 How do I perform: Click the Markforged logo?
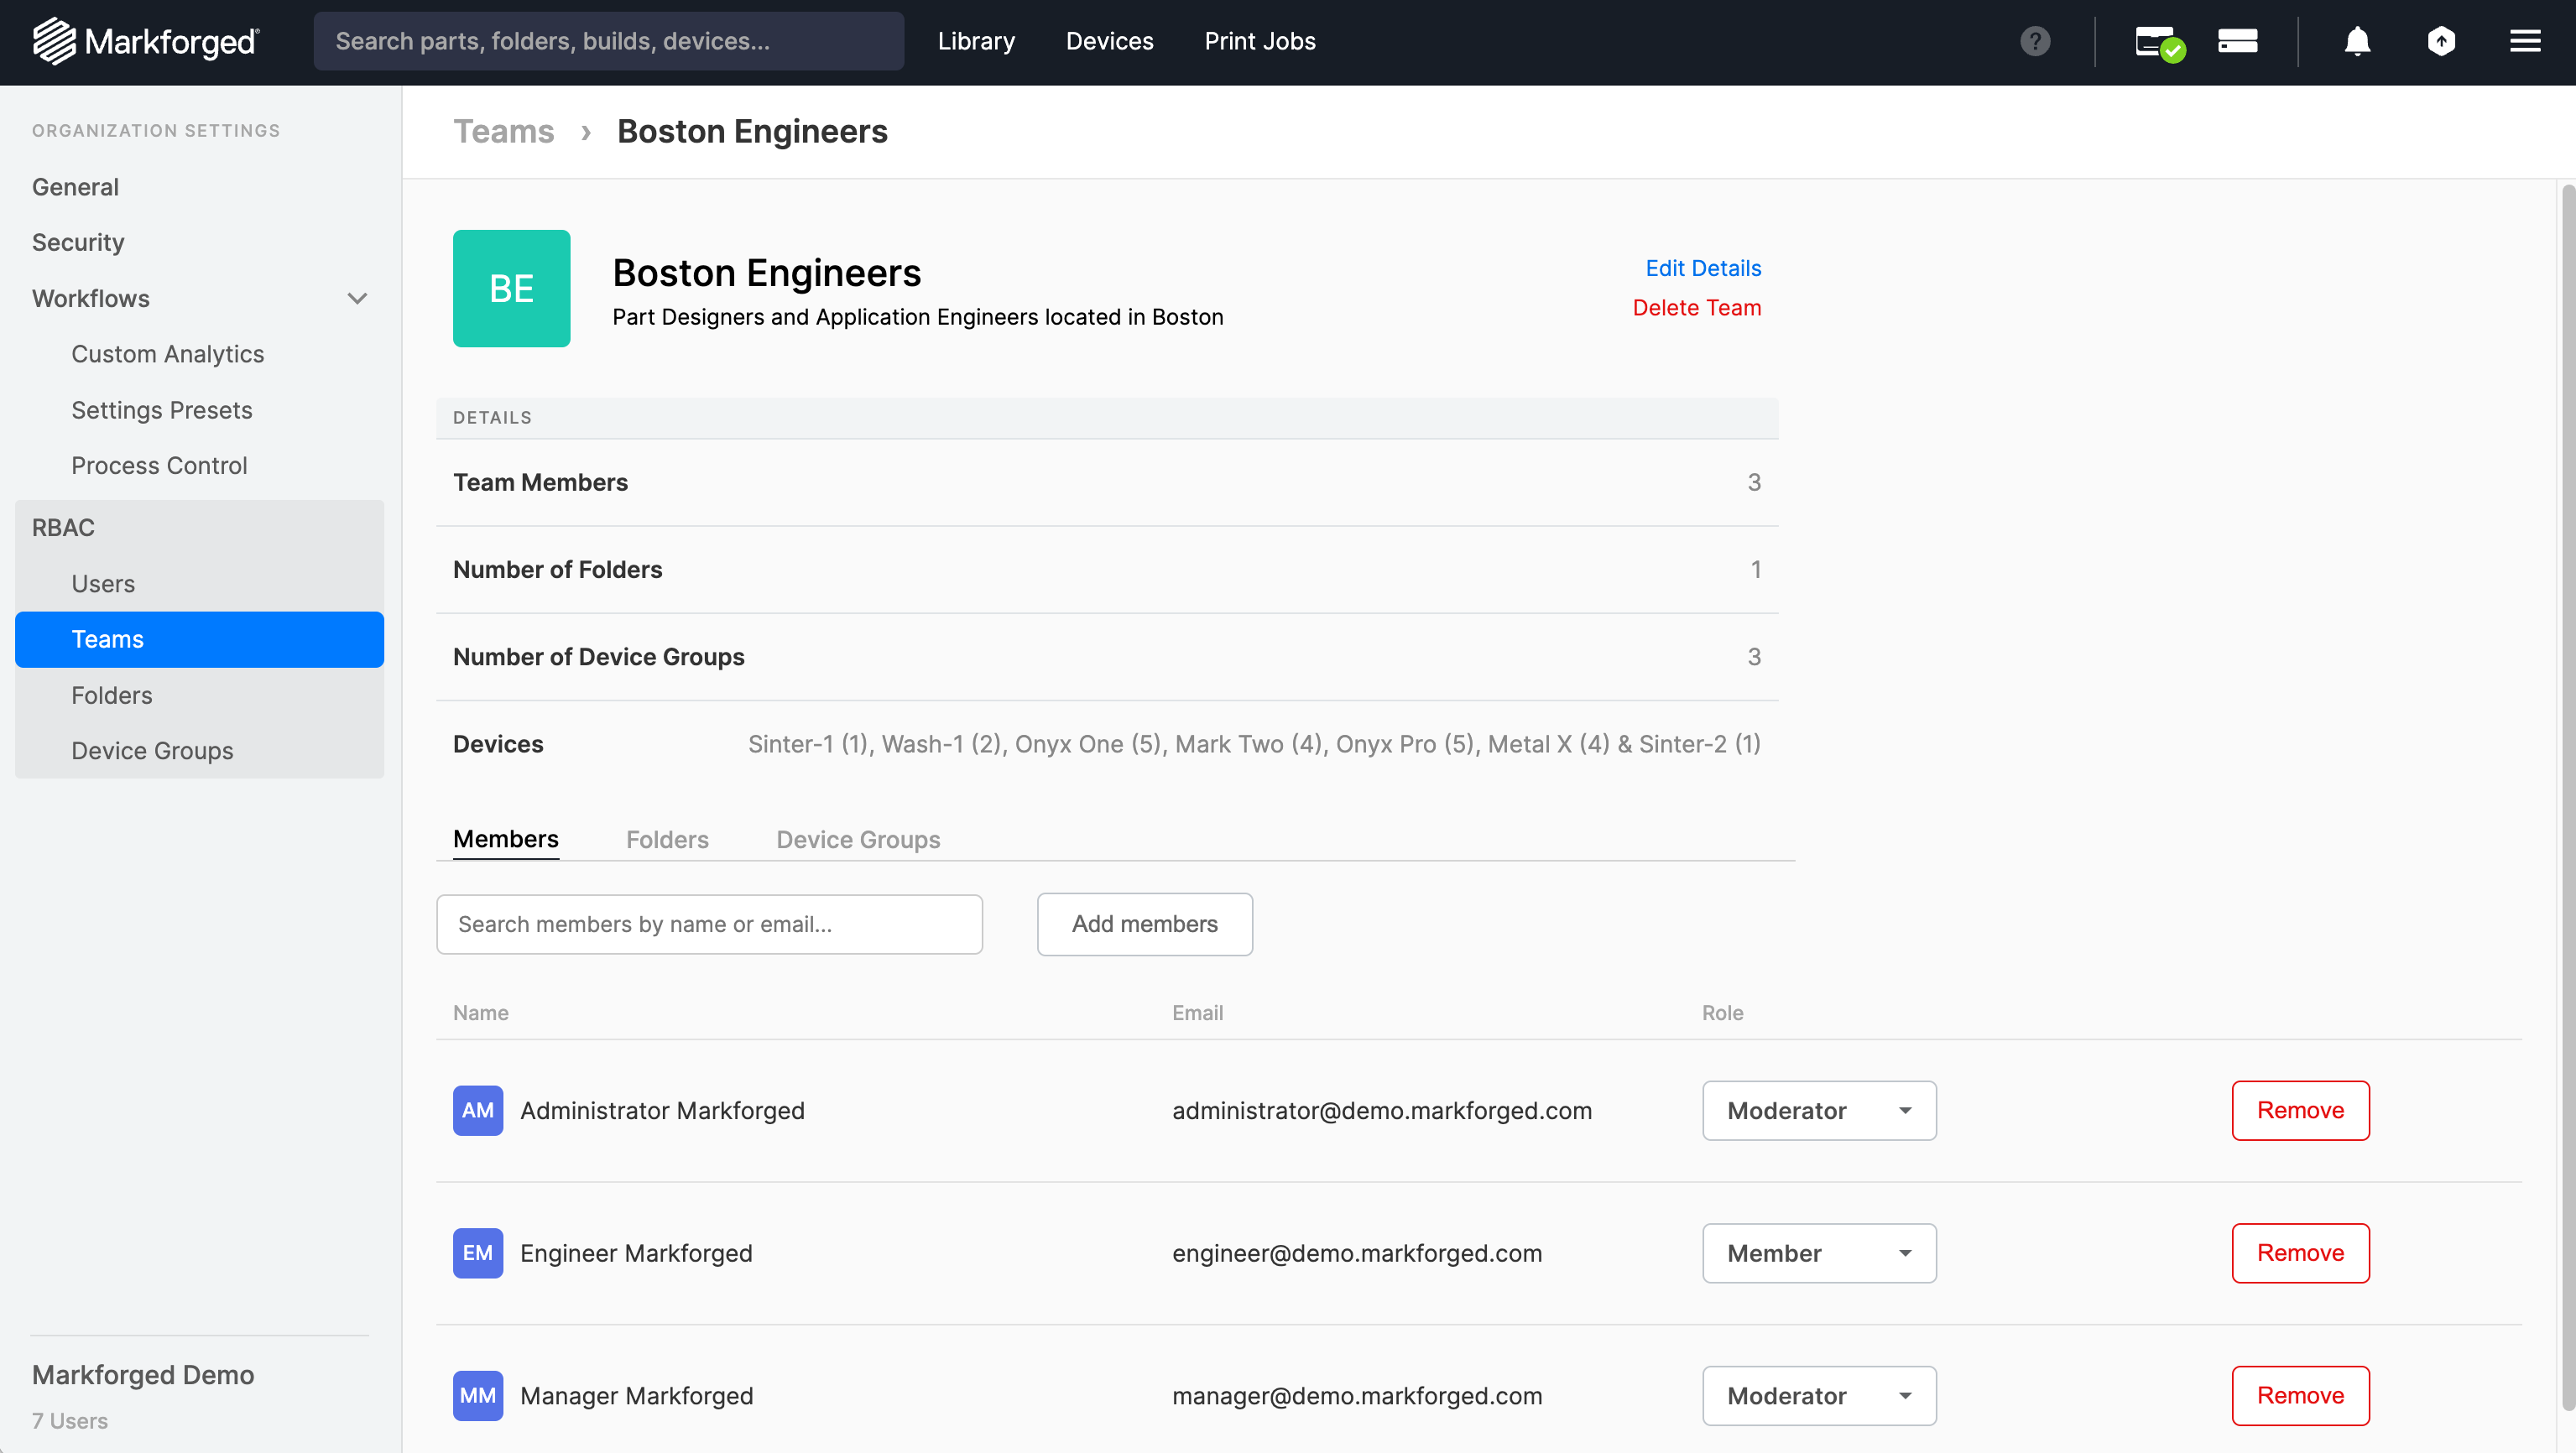pyautogui.click(x=146, y=41)
